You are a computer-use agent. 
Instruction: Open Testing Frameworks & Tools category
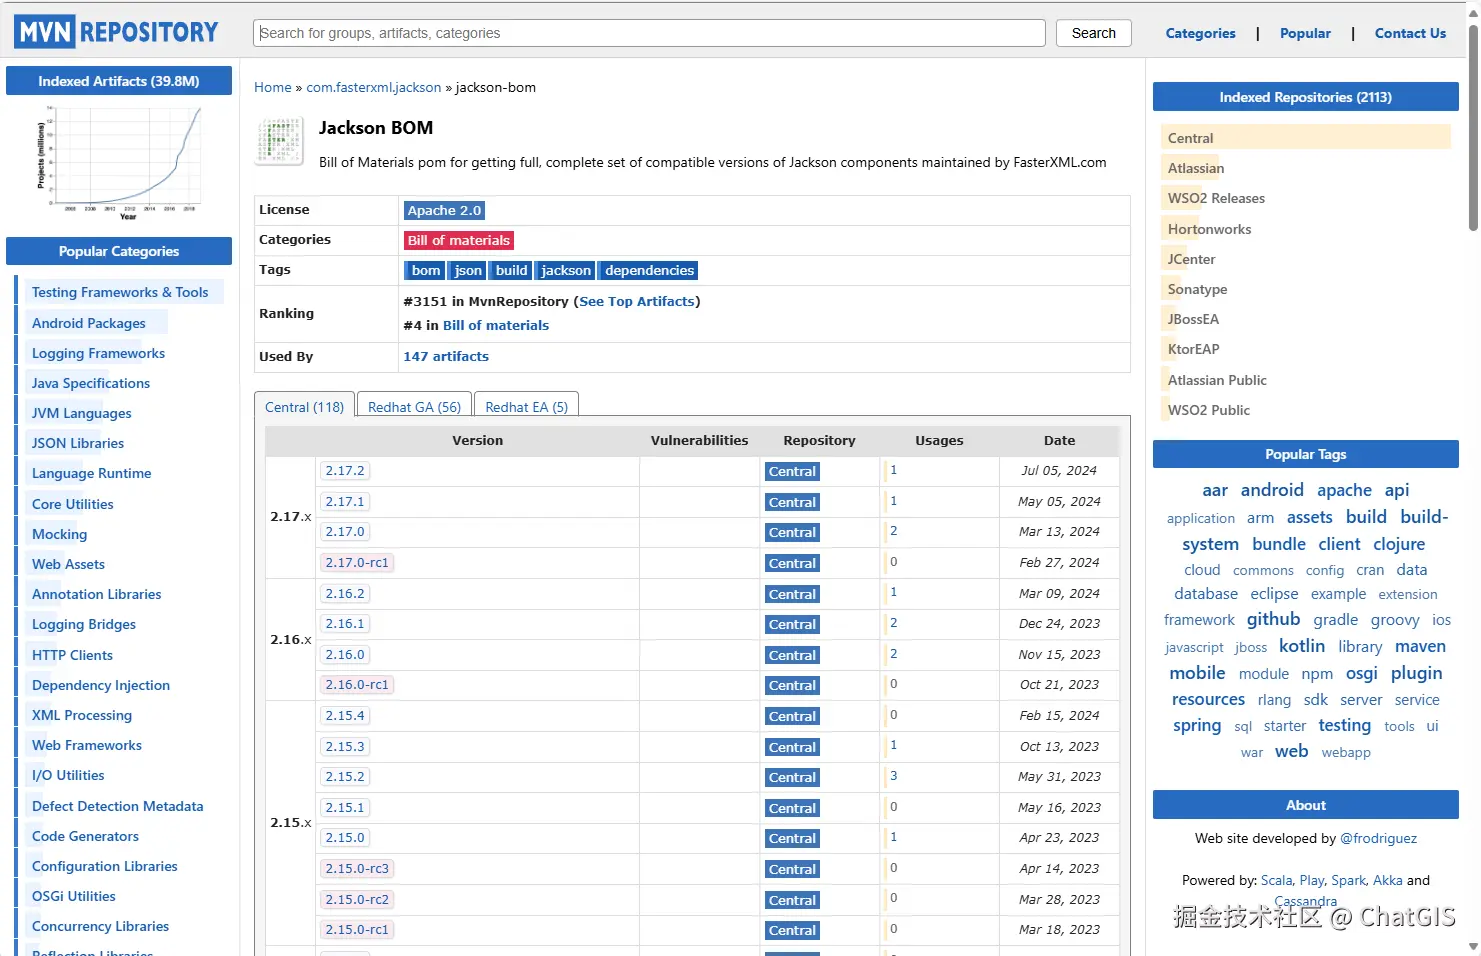[x=120, y=292]
